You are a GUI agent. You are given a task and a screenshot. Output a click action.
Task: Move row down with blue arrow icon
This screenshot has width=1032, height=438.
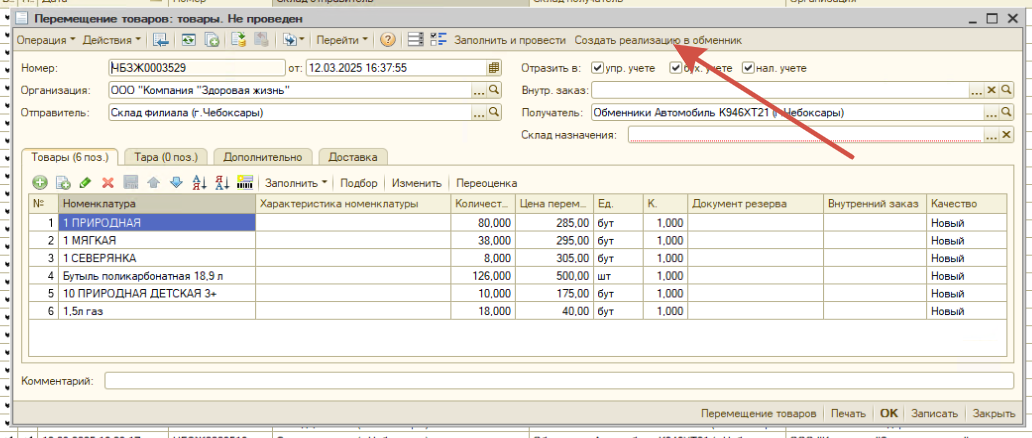point(175,182)
